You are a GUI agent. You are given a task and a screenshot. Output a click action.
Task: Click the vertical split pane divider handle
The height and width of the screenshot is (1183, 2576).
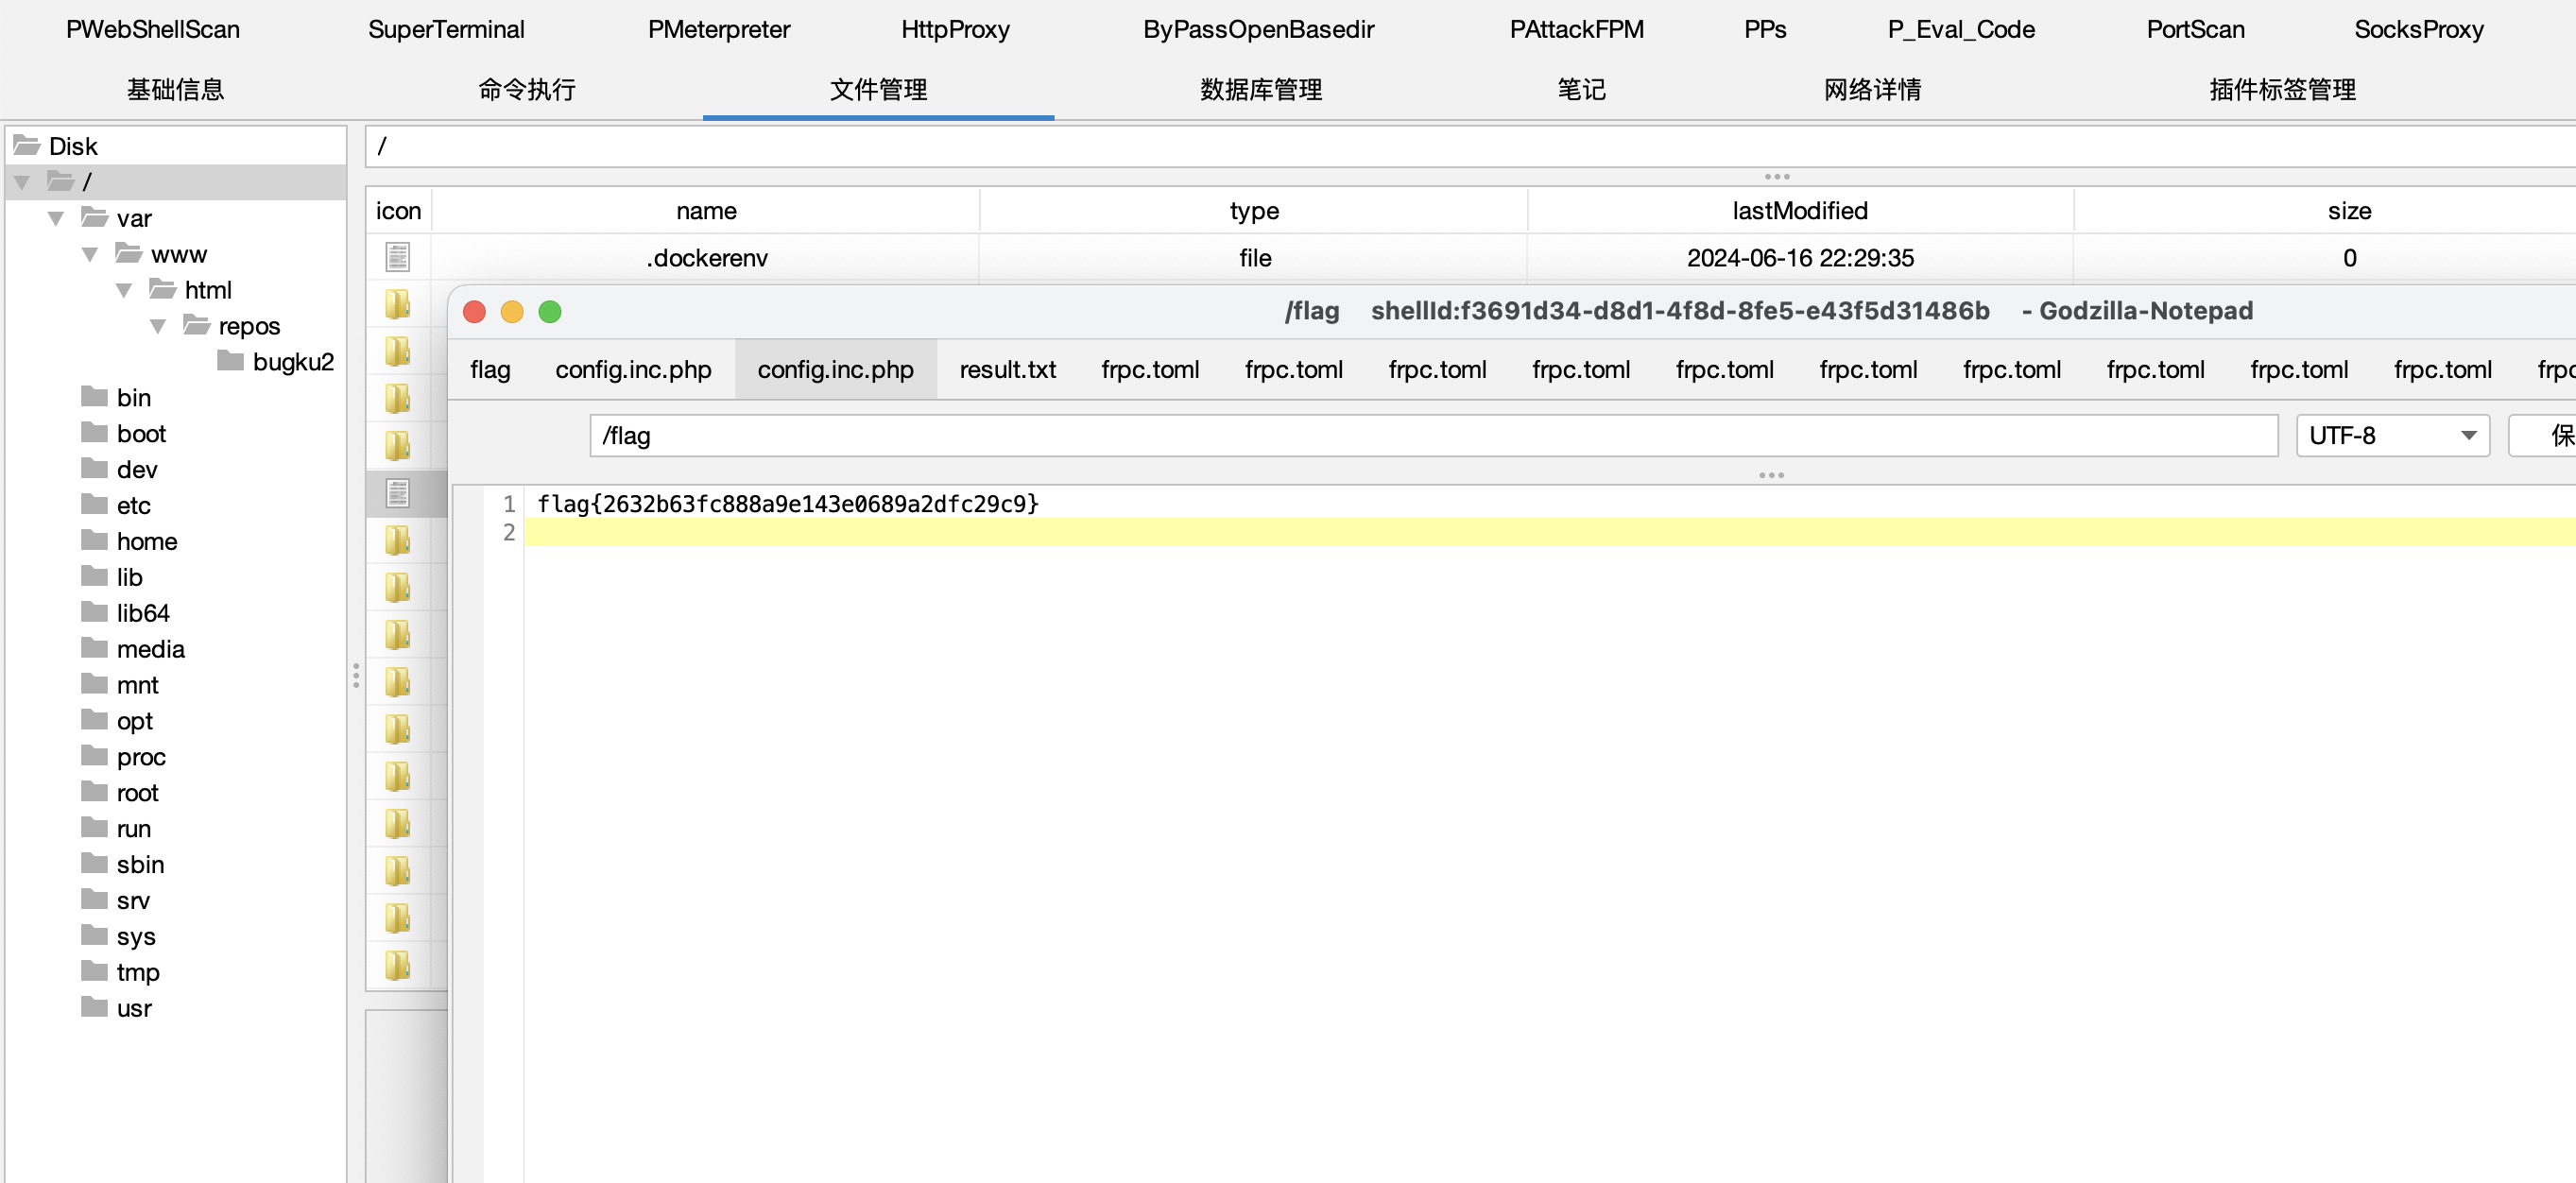[x=356, y=677]
